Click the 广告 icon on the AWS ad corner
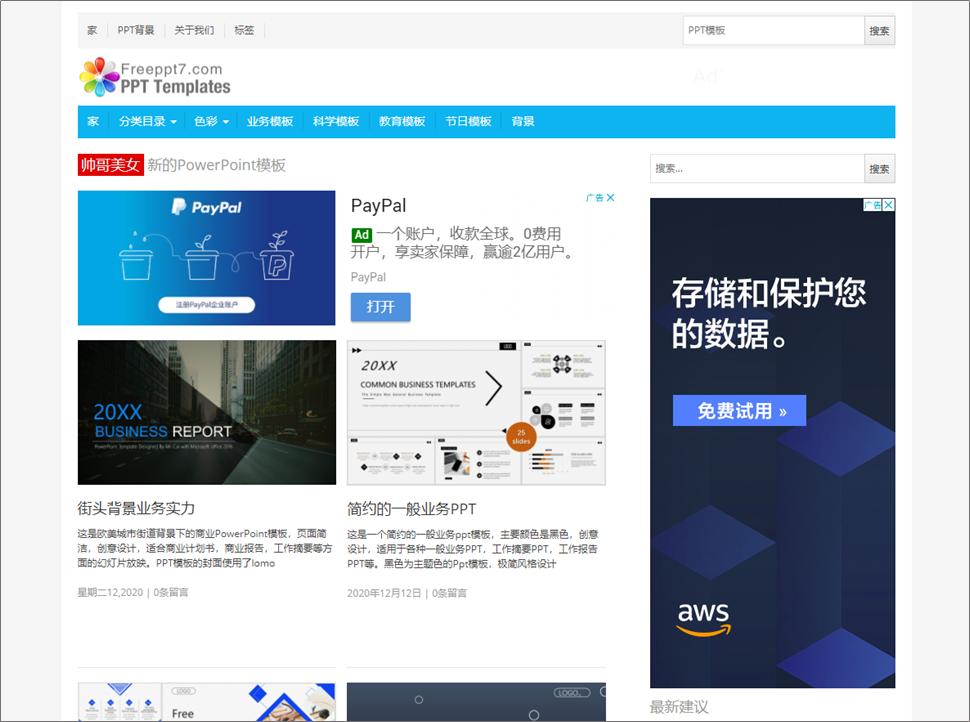Viewport: 970px width, 722px height. coord(874,205)
